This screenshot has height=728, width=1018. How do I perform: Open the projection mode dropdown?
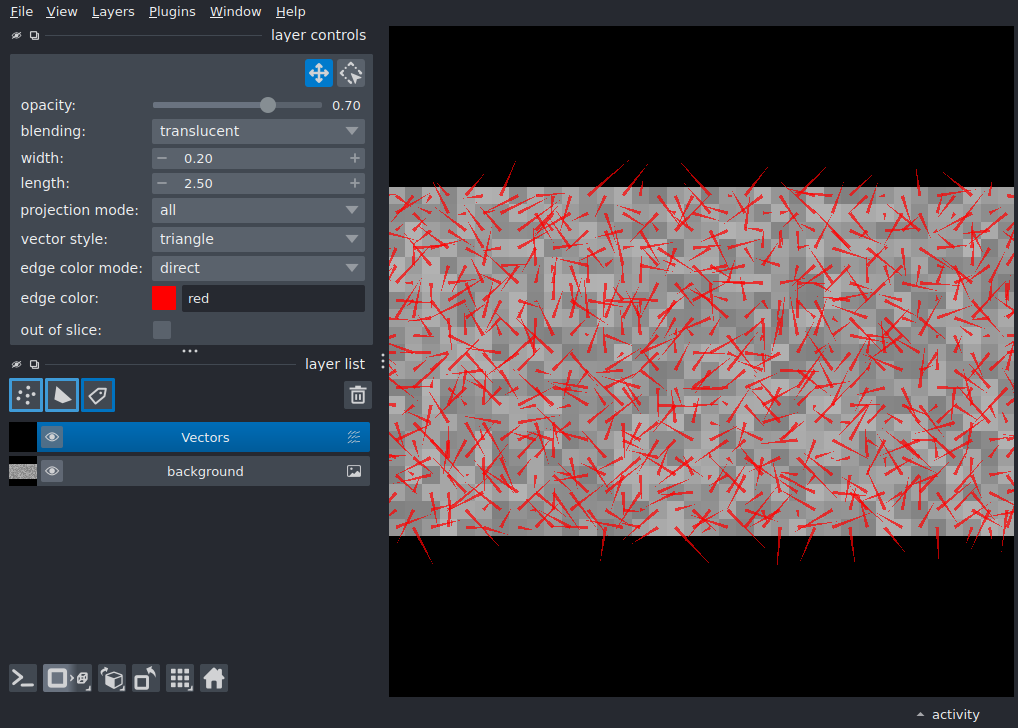point(258,210)
